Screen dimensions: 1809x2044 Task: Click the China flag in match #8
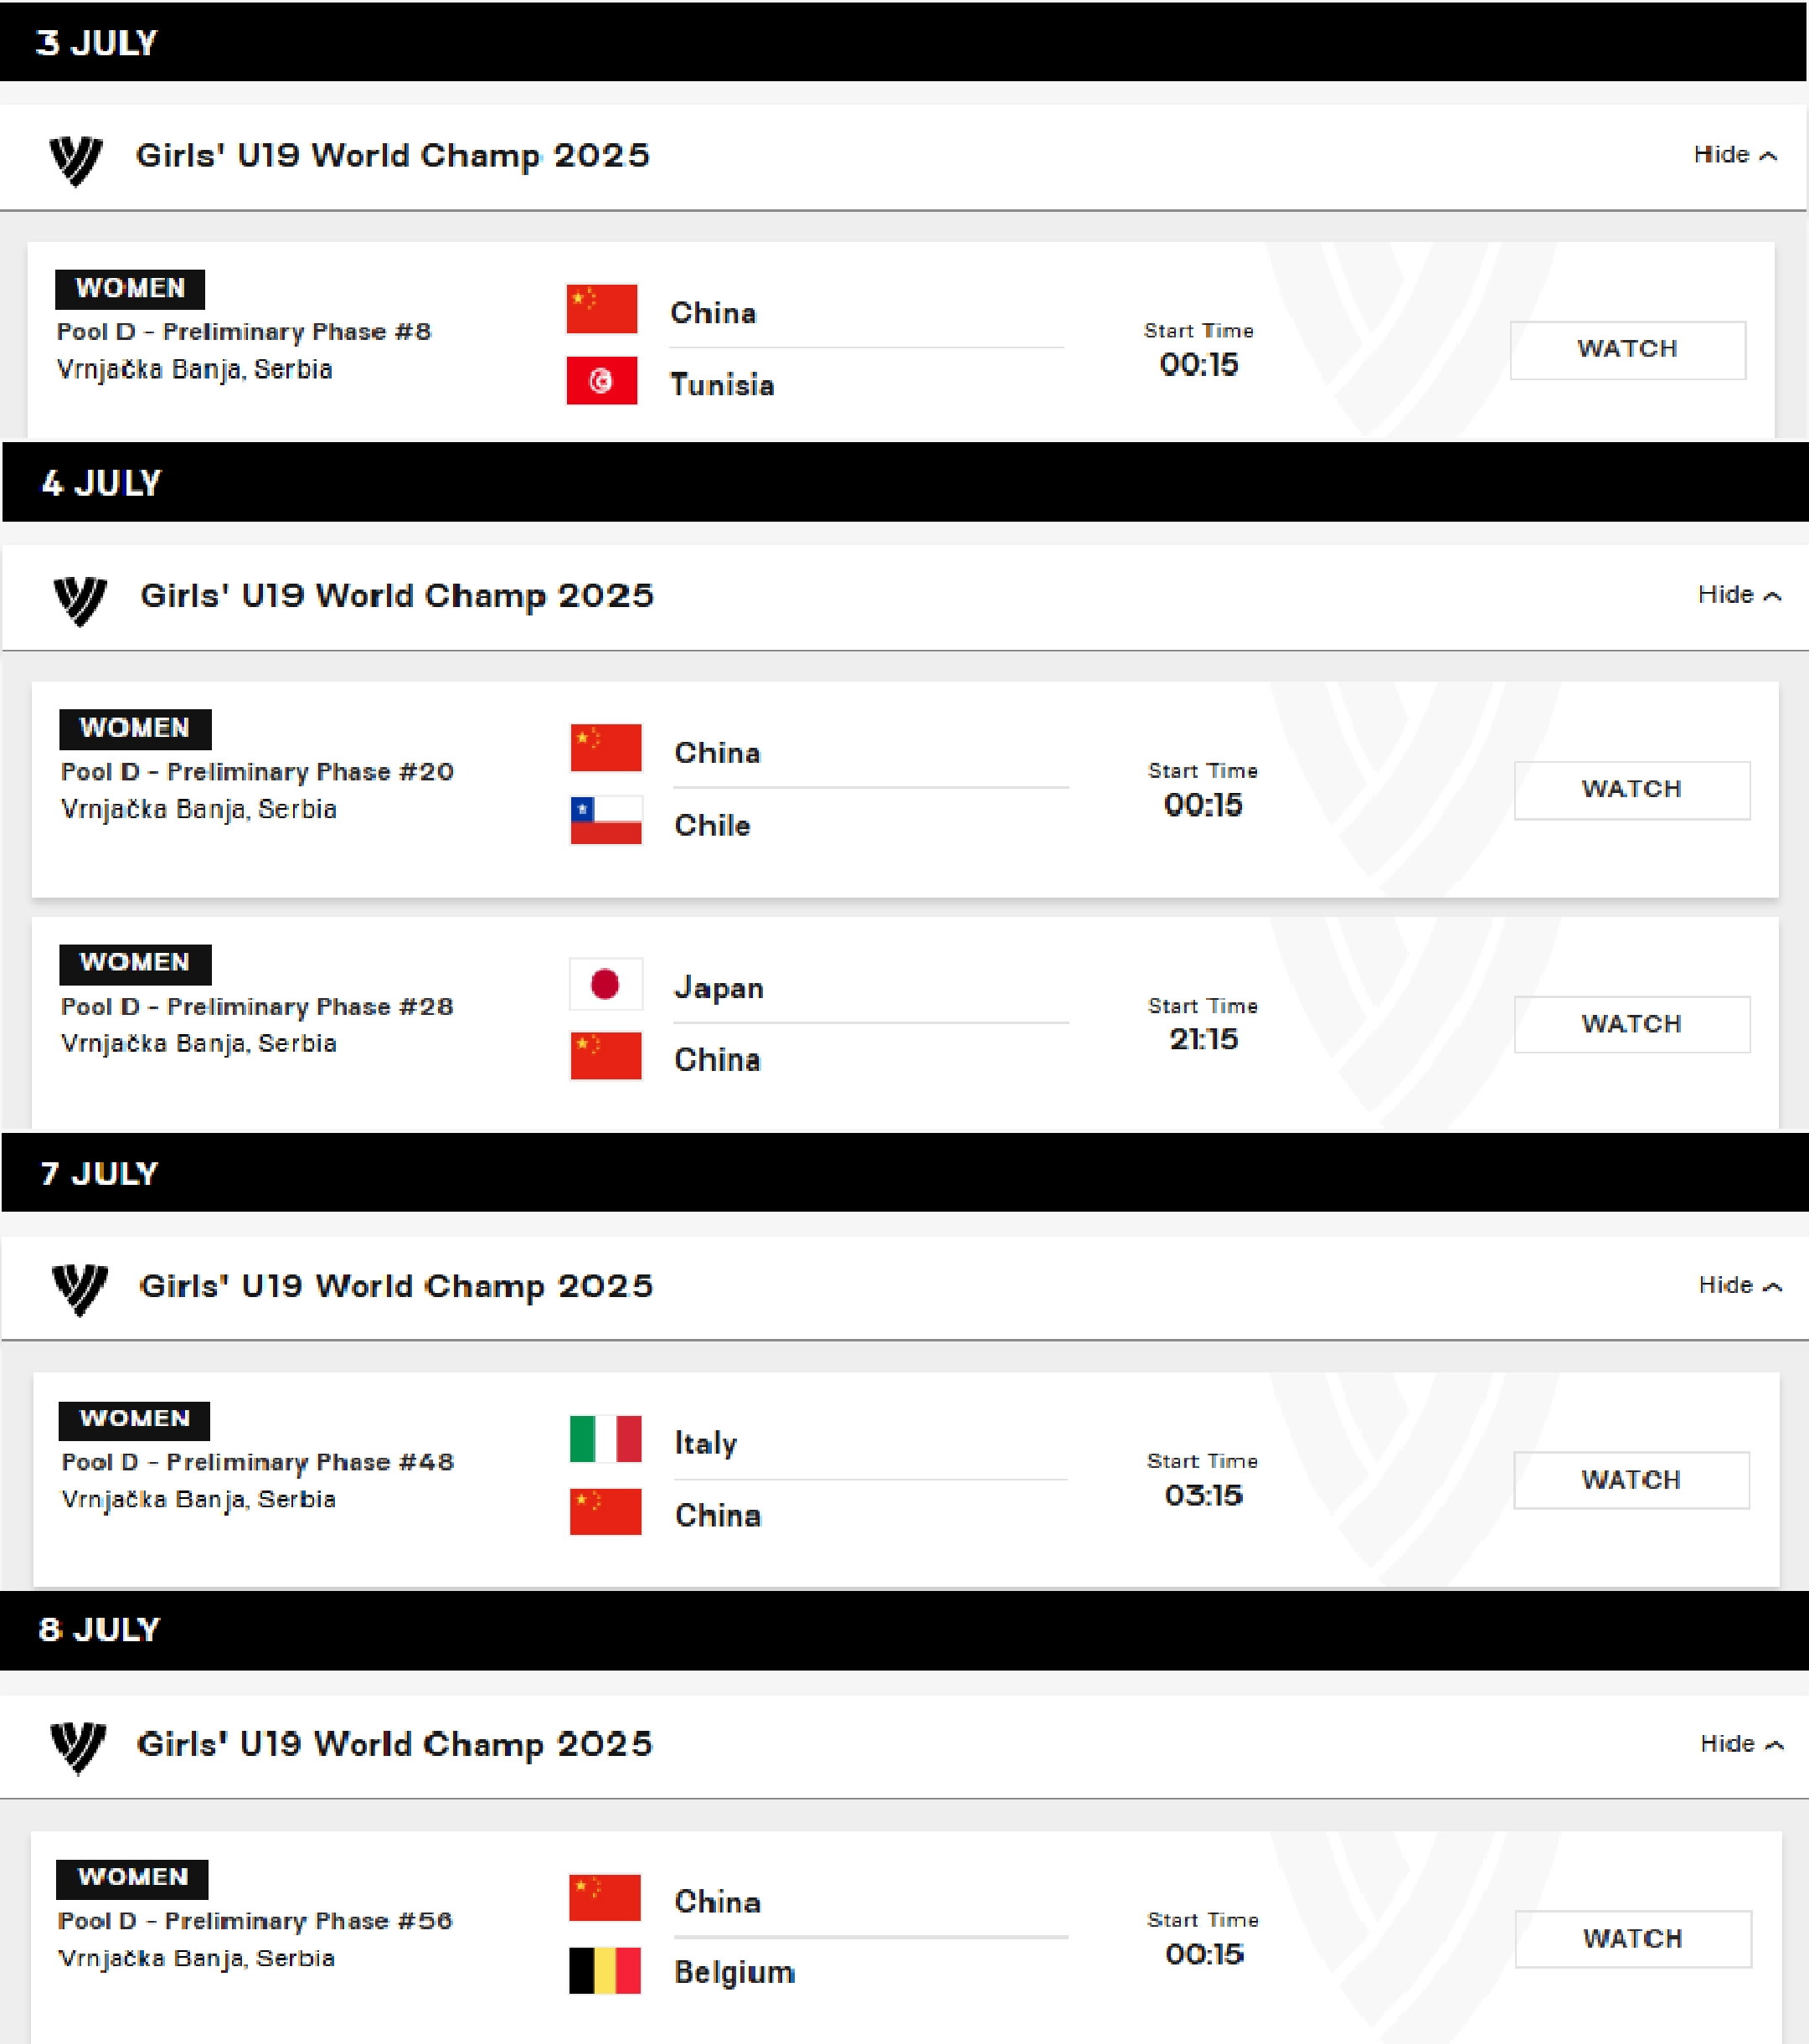click(x=601, y=308)
